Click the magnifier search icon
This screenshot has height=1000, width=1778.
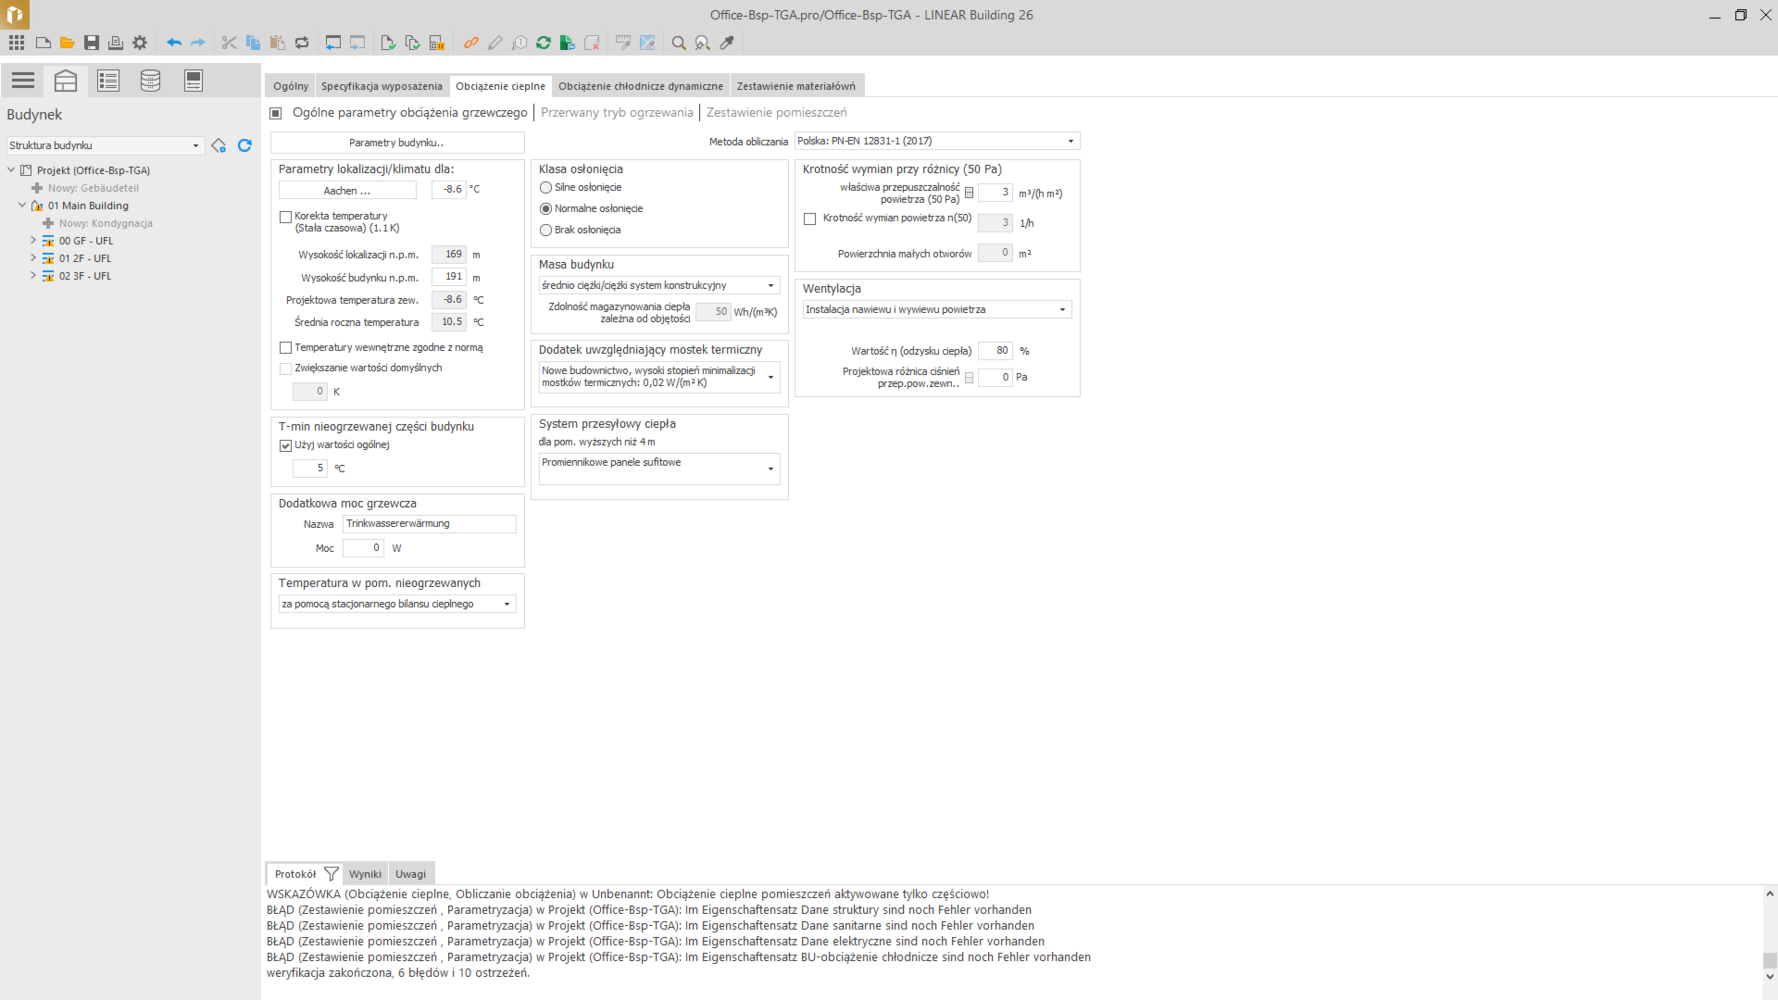click(679, 43)
